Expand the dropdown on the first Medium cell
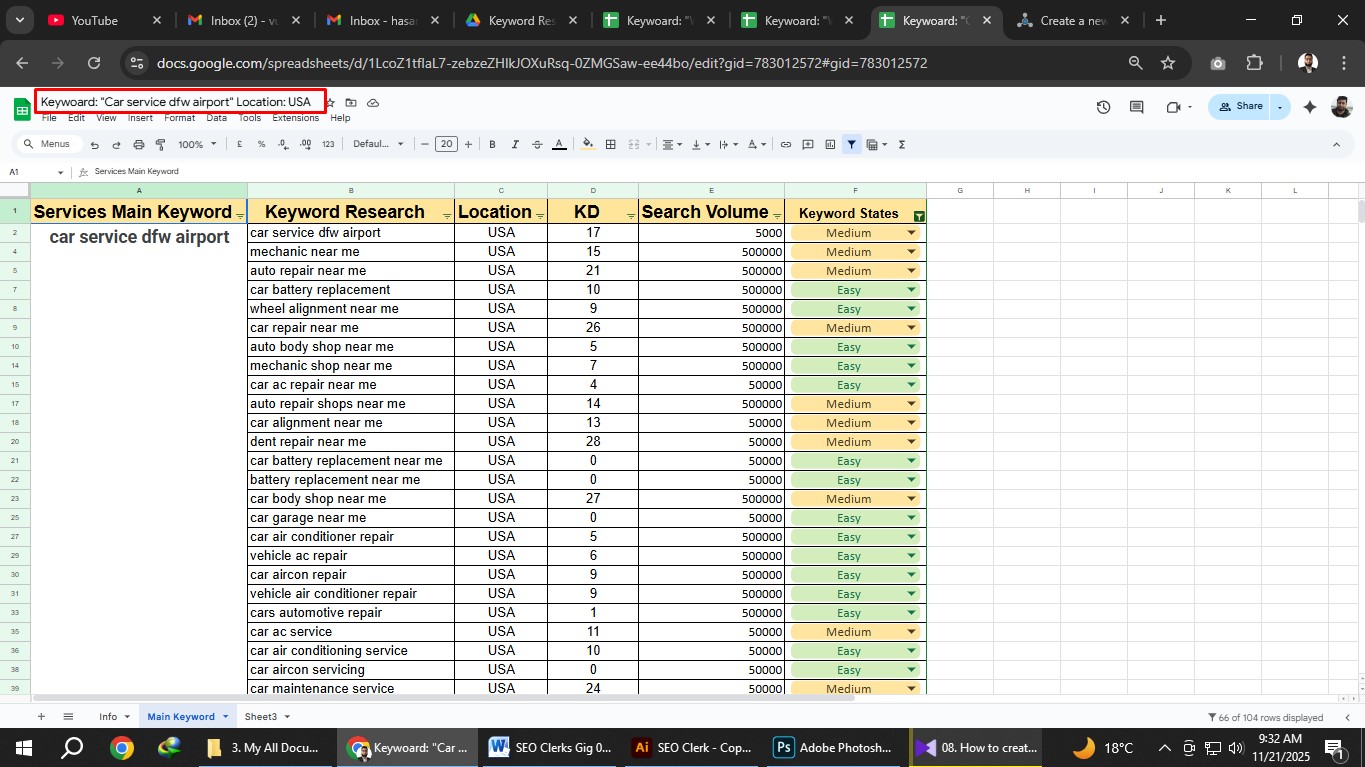 point(911,232)
